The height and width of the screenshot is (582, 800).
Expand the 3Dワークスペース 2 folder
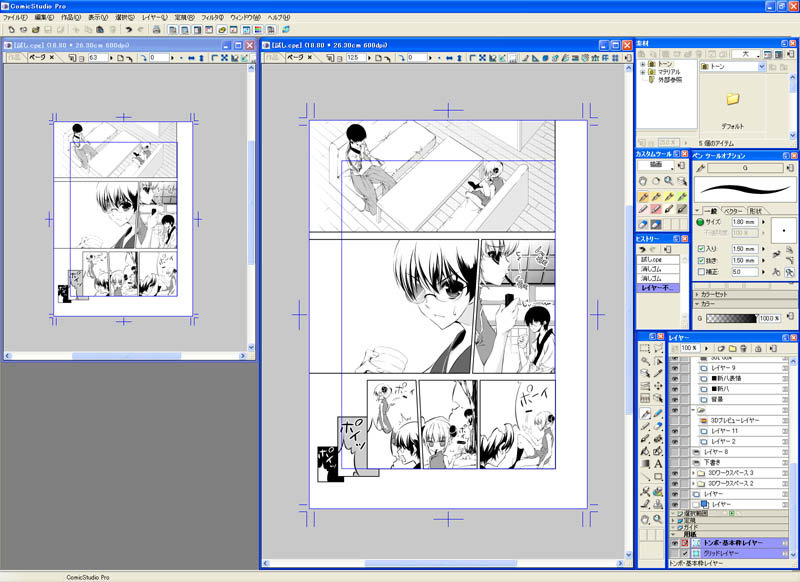coord(694,484)
